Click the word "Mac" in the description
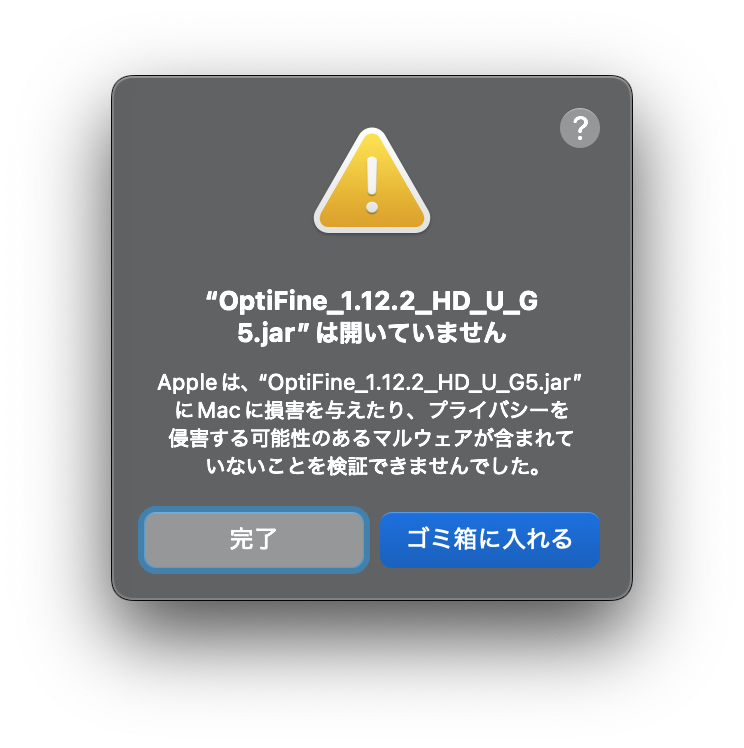Screen dimensions: 744x748 (219, 410)
